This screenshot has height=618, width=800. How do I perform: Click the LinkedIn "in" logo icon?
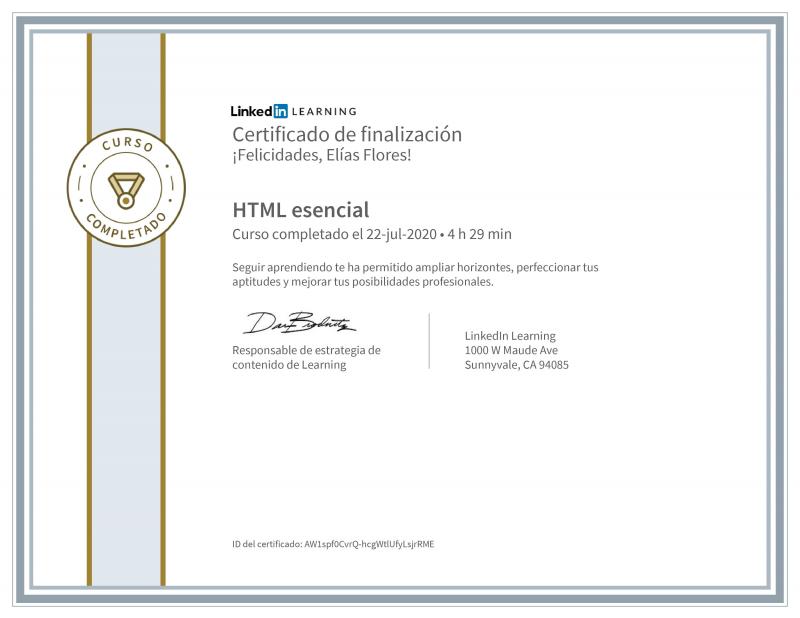(x=280, y=111)
